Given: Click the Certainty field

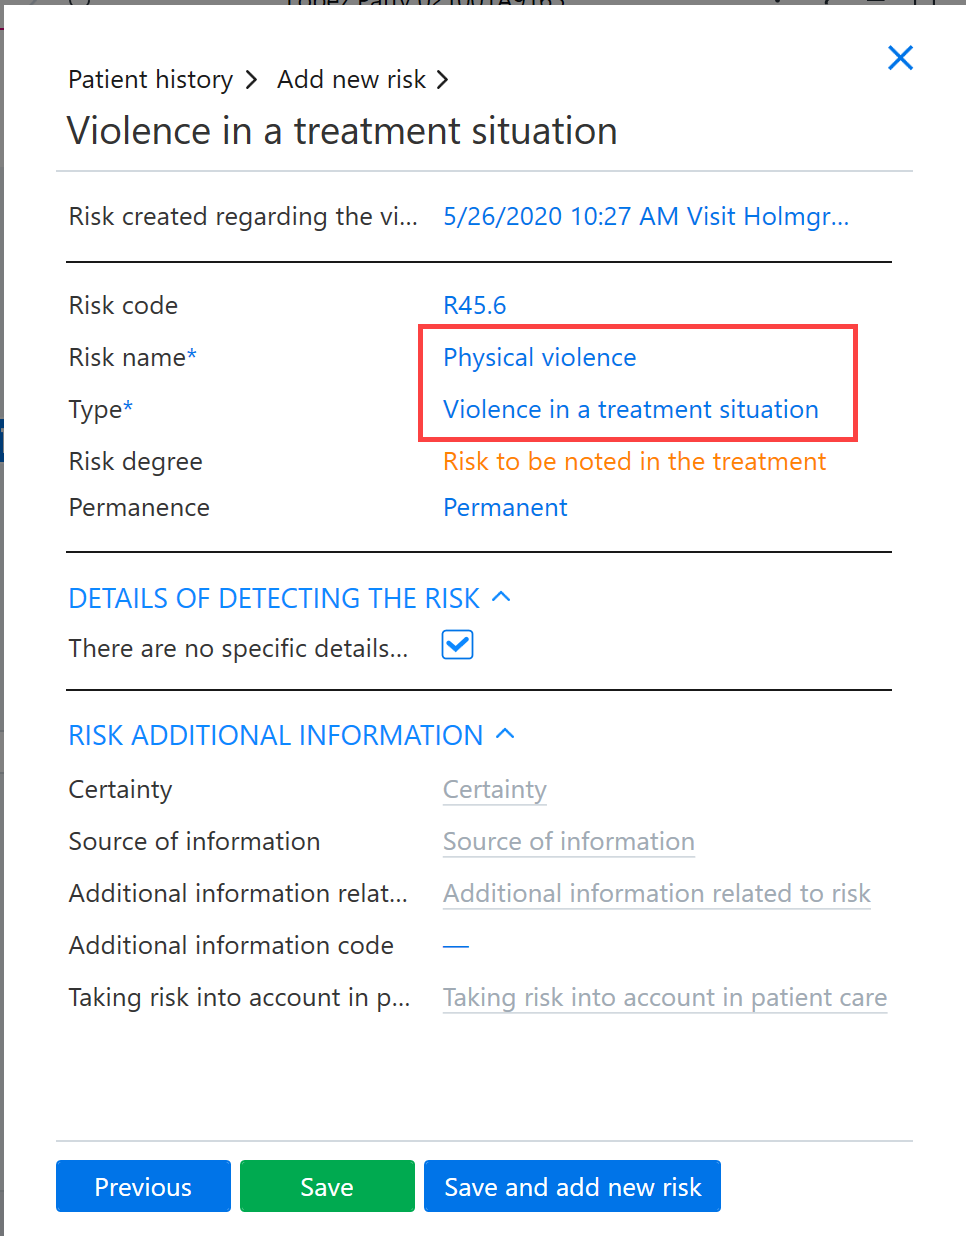Looking at the screenshot, I should (x=495, y=790).
